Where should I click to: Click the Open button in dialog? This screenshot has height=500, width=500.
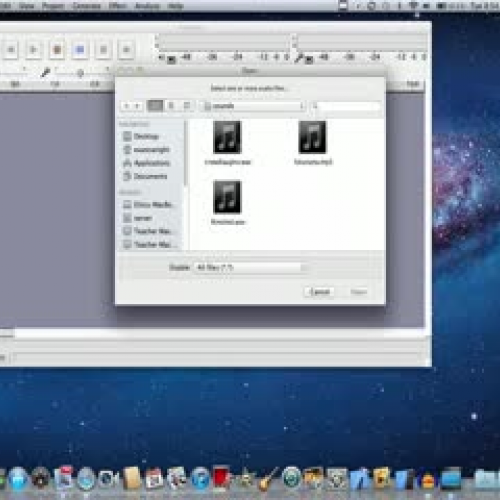point(359,292)
